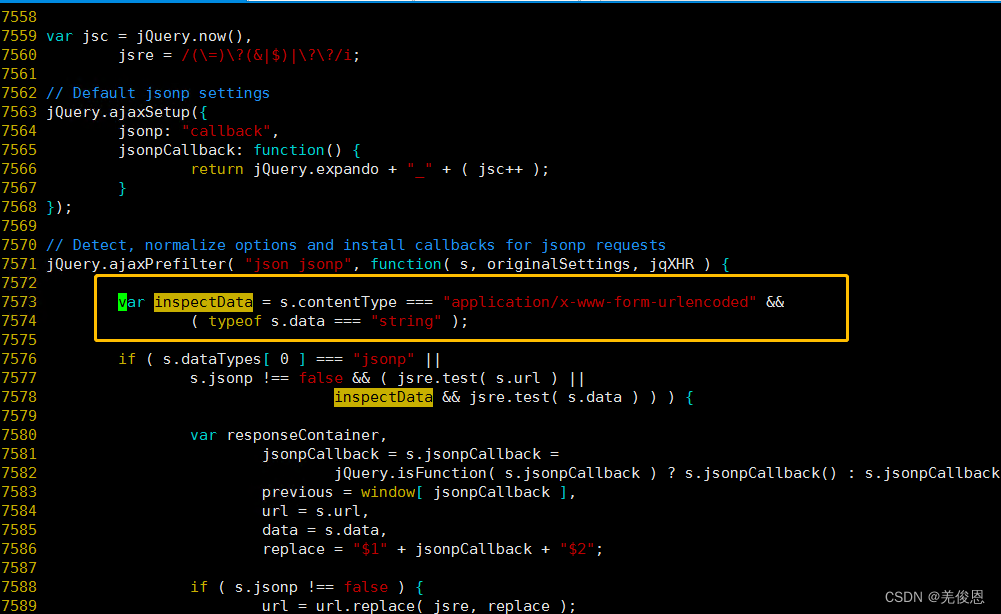The width and height of the screenshot is (1001, 614).
Task: Click 'jQuery.isFunction(' on line 7582
Action: [415, 473]
